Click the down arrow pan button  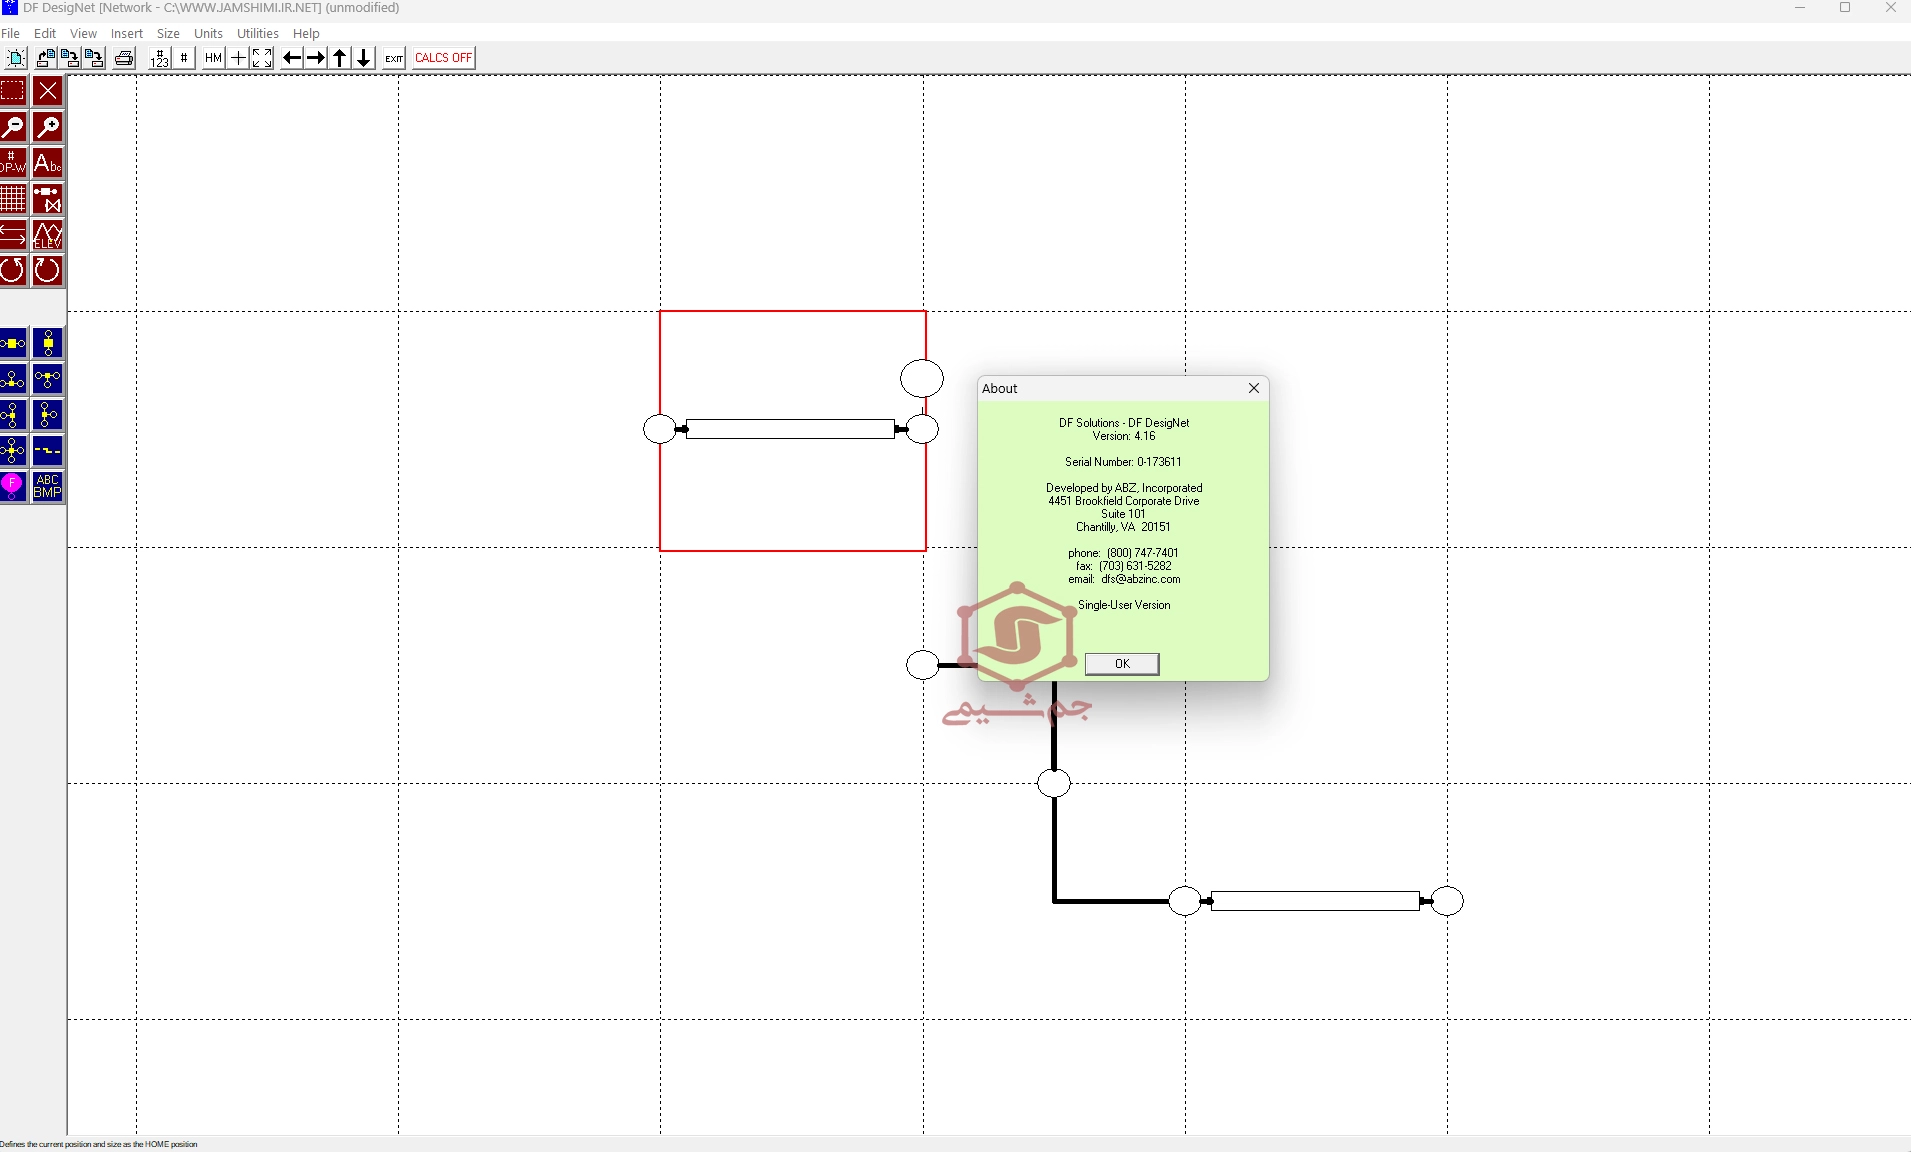point(364,58)
